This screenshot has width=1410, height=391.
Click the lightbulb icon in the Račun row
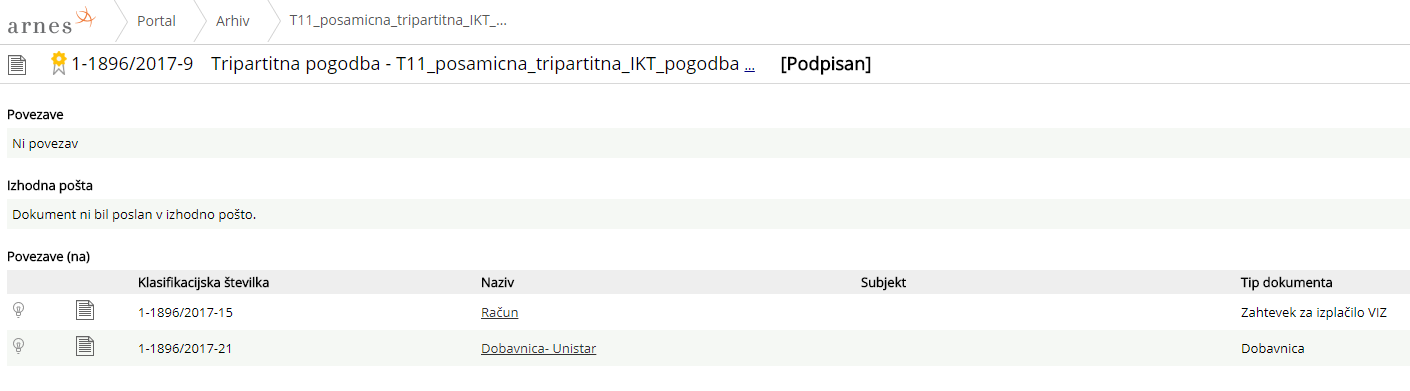coord(18,311)
